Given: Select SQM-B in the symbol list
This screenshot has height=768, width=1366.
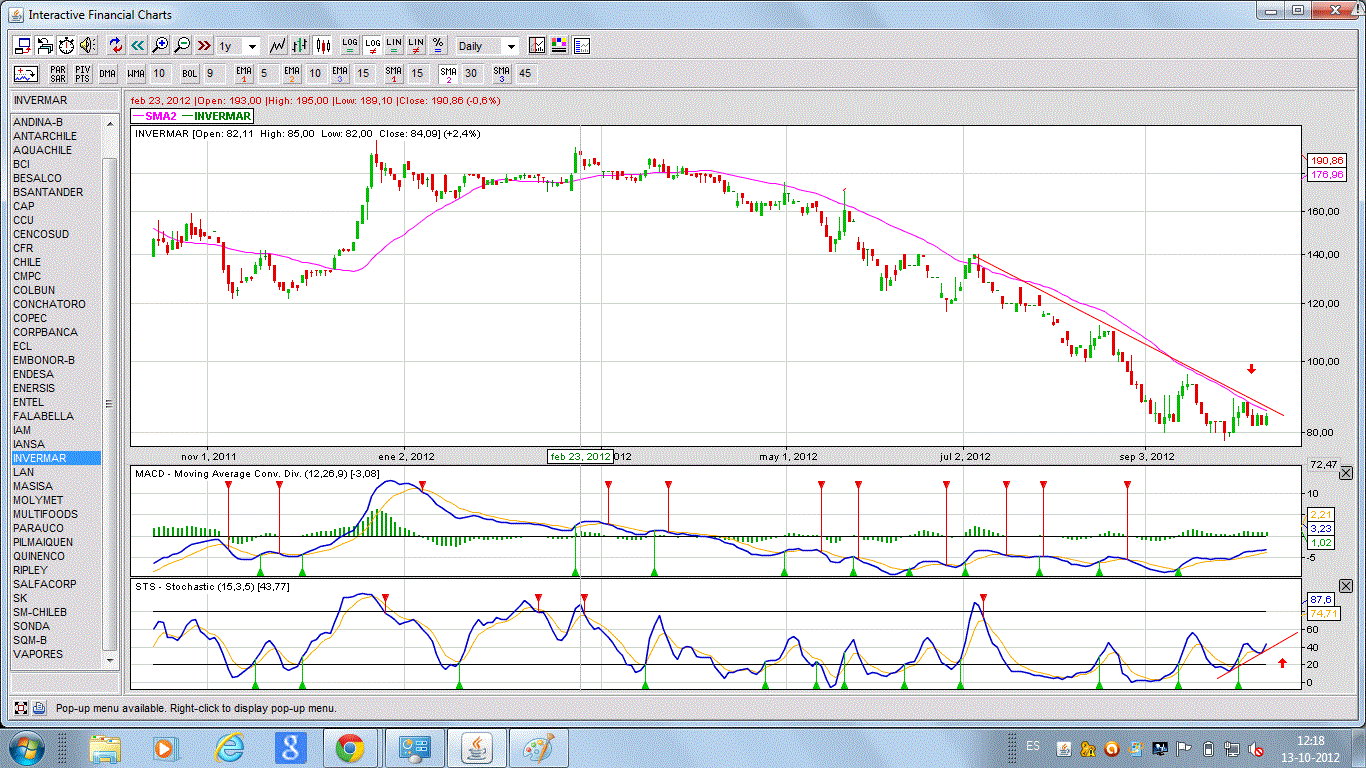Looking at the screenshot, I should (x=30, y=640).
